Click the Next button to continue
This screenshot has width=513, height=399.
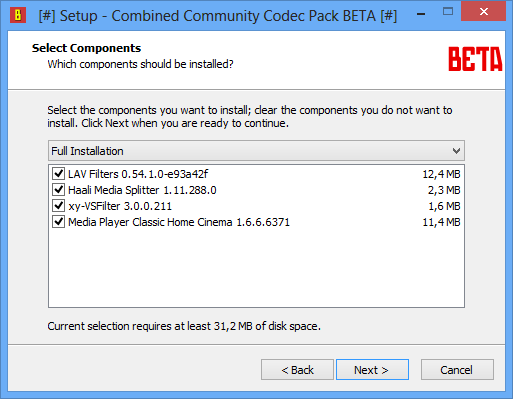tap(372, 370)
